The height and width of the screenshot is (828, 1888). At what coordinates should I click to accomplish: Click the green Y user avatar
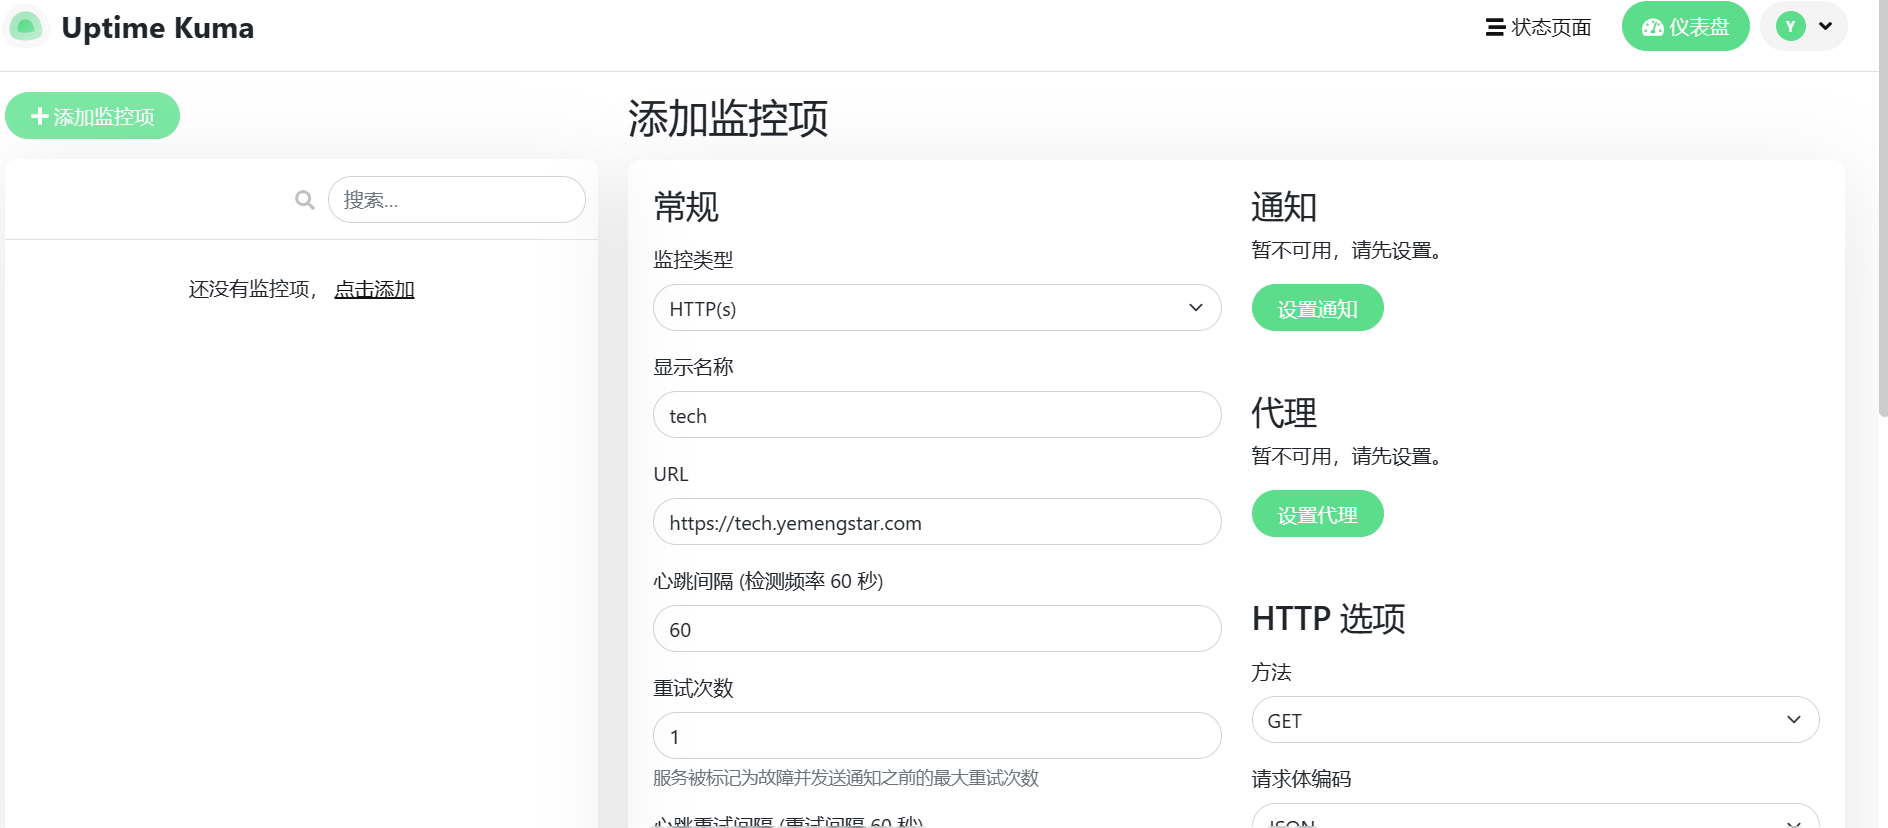point(1790,27)
